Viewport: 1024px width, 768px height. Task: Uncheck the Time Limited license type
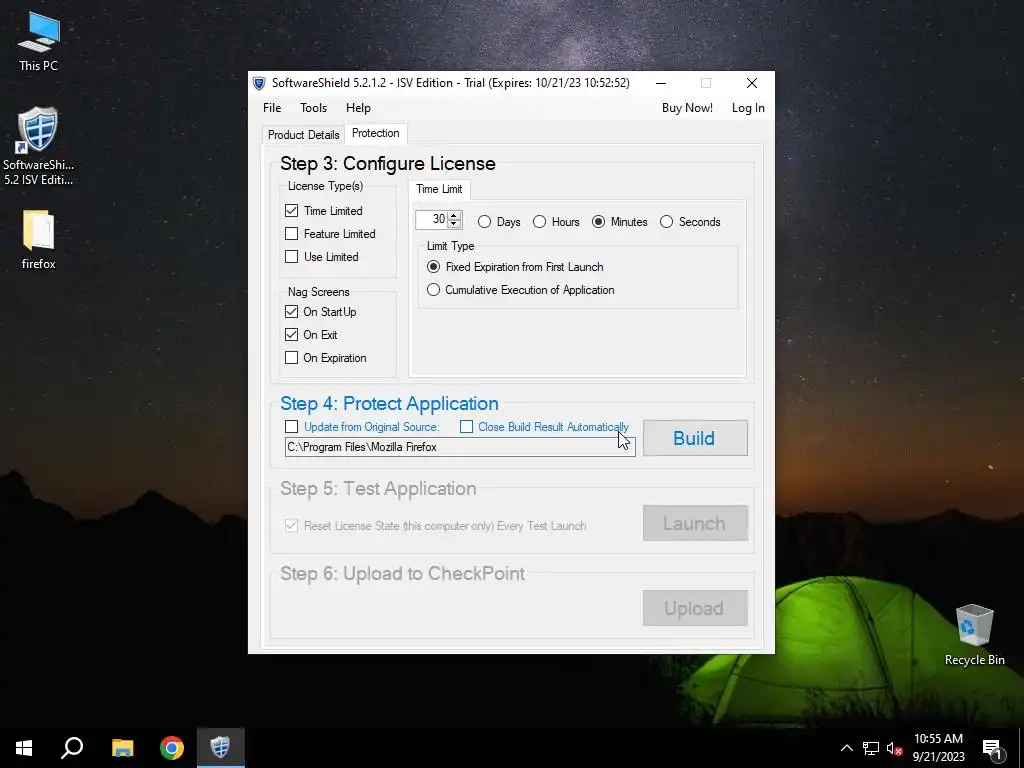291,211
